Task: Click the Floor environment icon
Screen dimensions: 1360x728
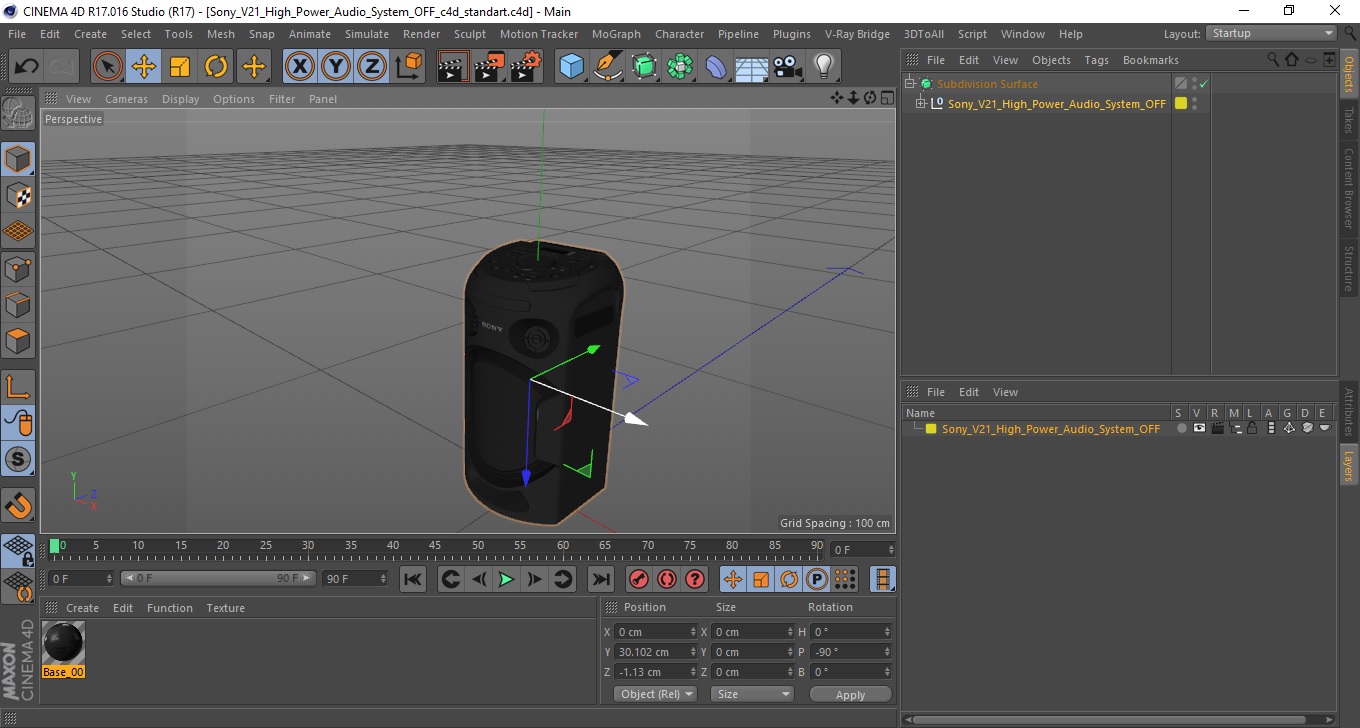Action: pyautogui.click(x=752, y=67)
